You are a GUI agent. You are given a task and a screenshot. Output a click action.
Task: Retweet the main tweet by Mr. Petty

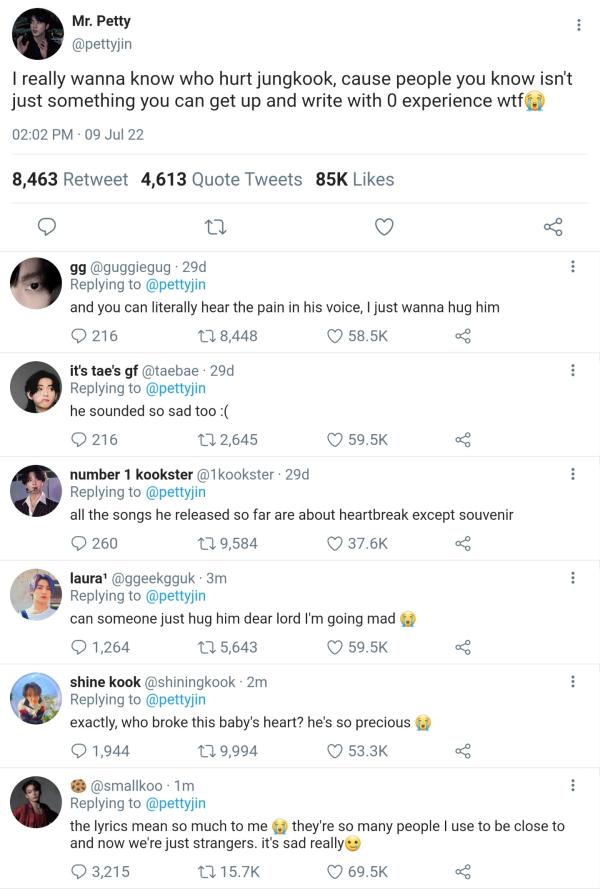click(x=214, y=228)
